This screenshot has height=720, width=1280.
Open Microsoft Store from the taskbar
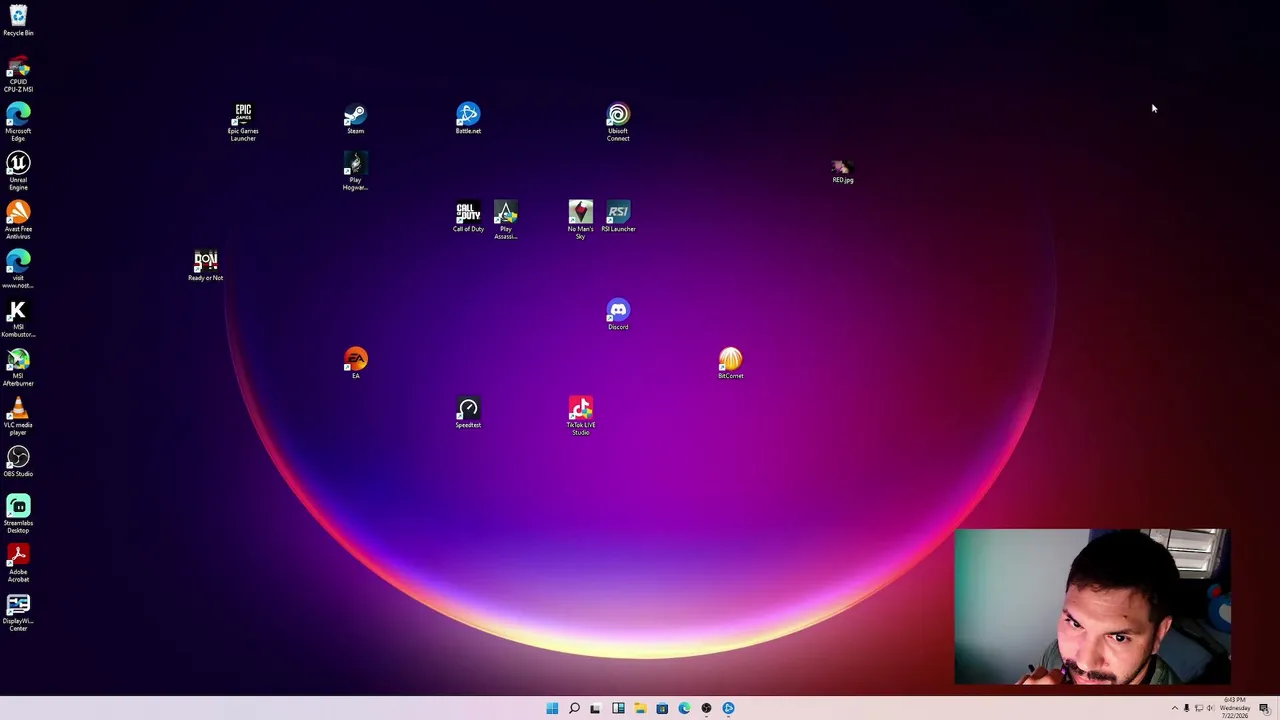(x=662, y=708)
